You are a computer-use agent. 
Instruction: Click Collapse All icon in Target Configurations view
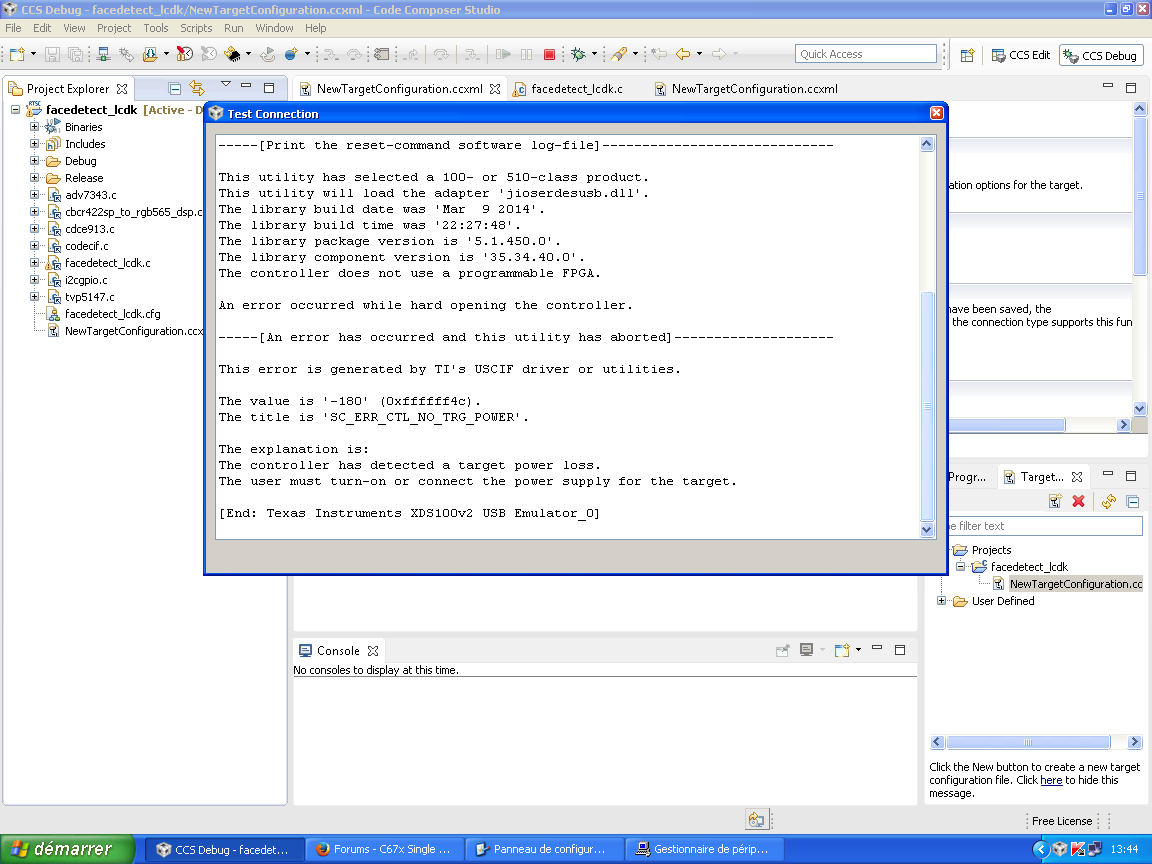click(x=1133, y=502)
